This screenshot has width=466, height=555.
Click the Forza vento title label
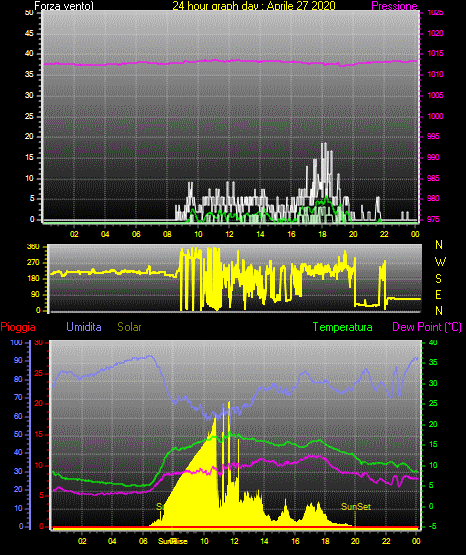click(x=64, y=6)
